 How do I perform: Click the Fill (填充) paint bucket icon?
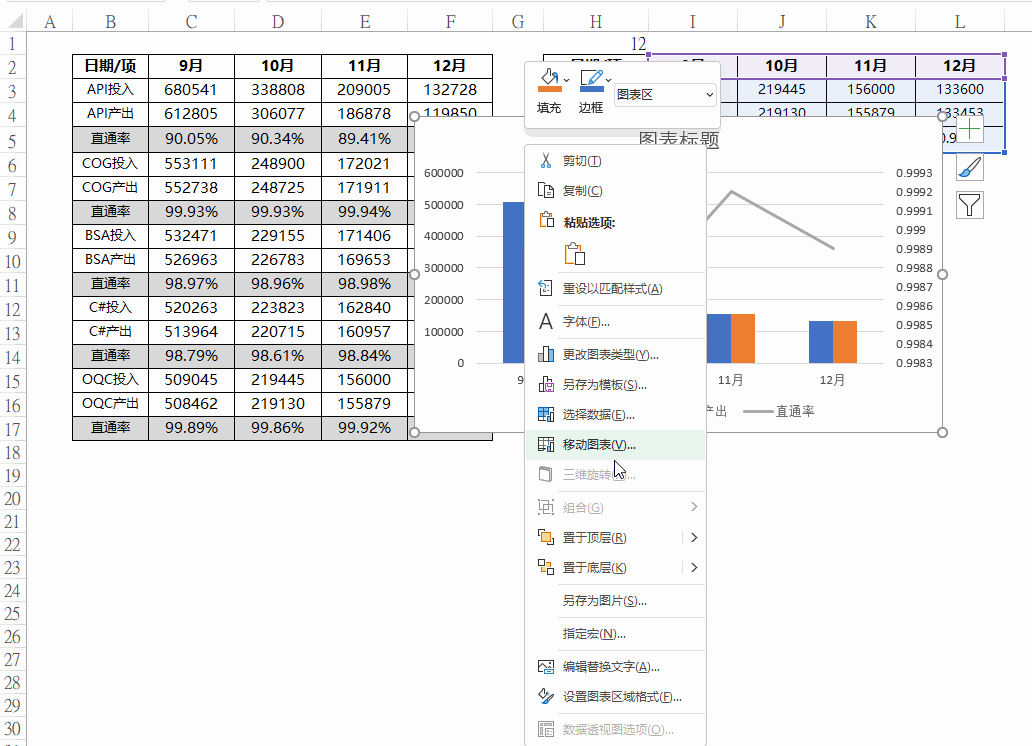(x=549, y=80)
